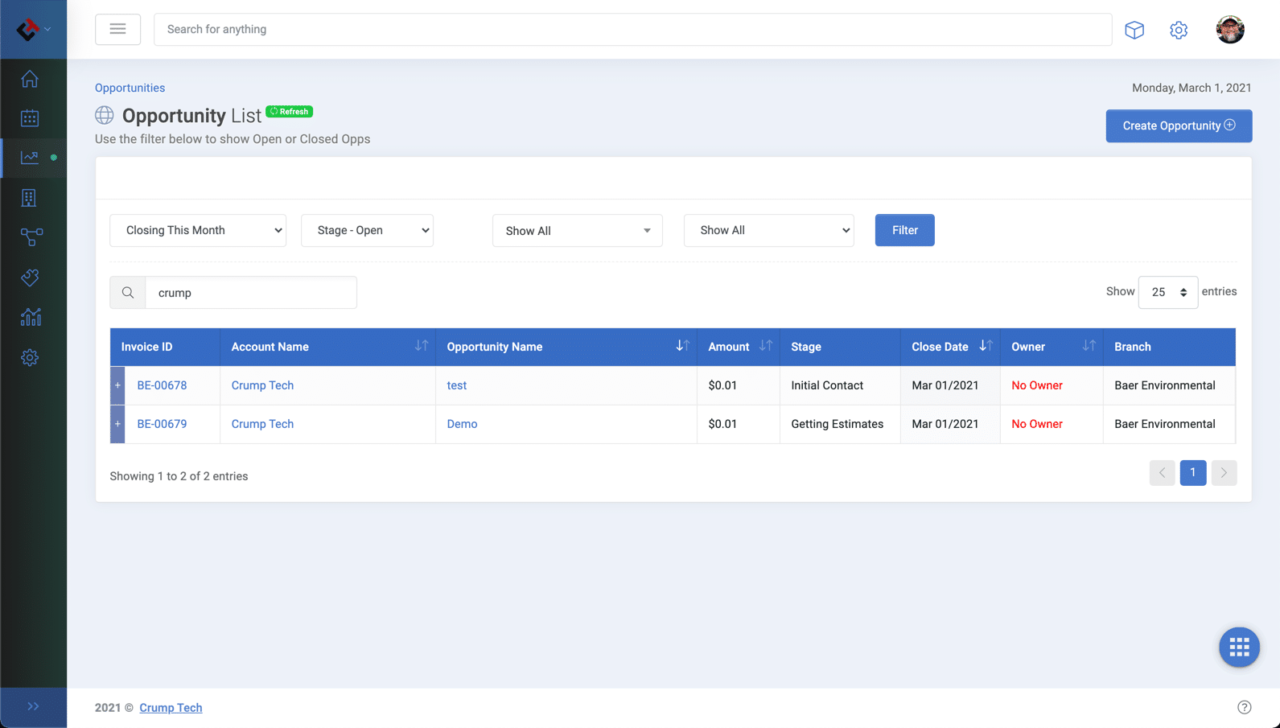Click the building icon in sidebar
The image size is (1280, 728).
30,198
